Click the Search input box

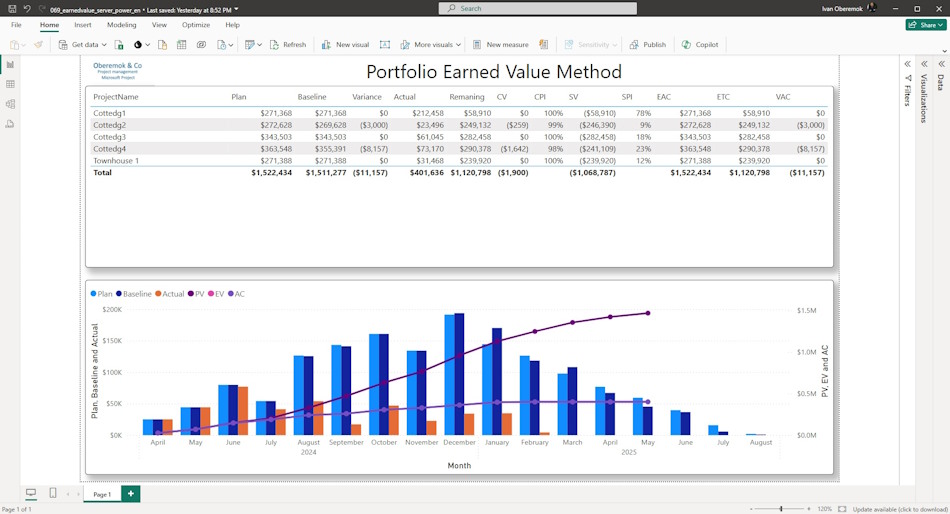[x=538, y=8]
